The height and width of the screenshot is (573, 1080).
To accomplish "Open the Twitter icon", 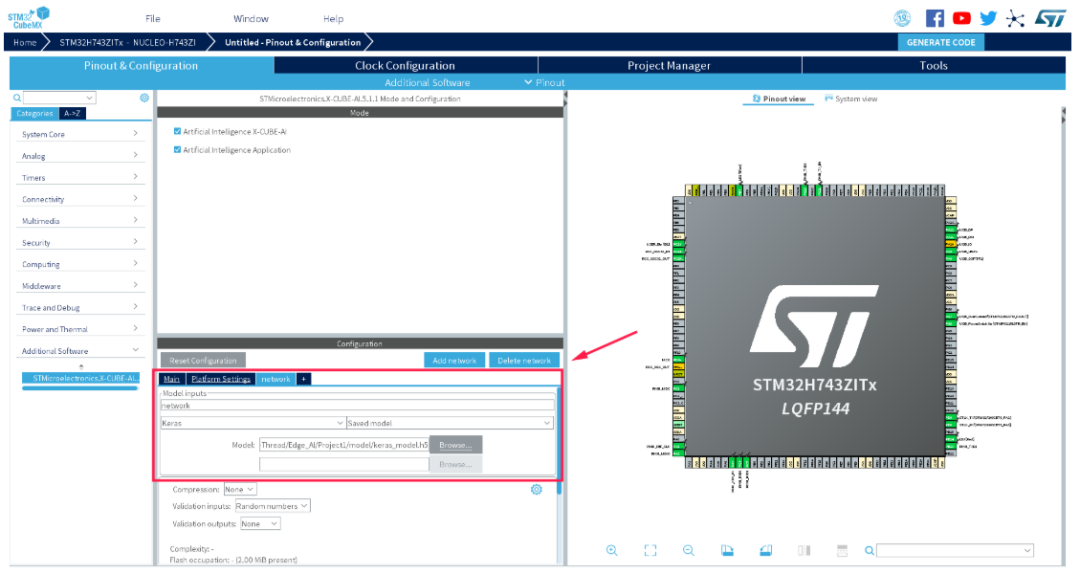I will pos(988,19).
